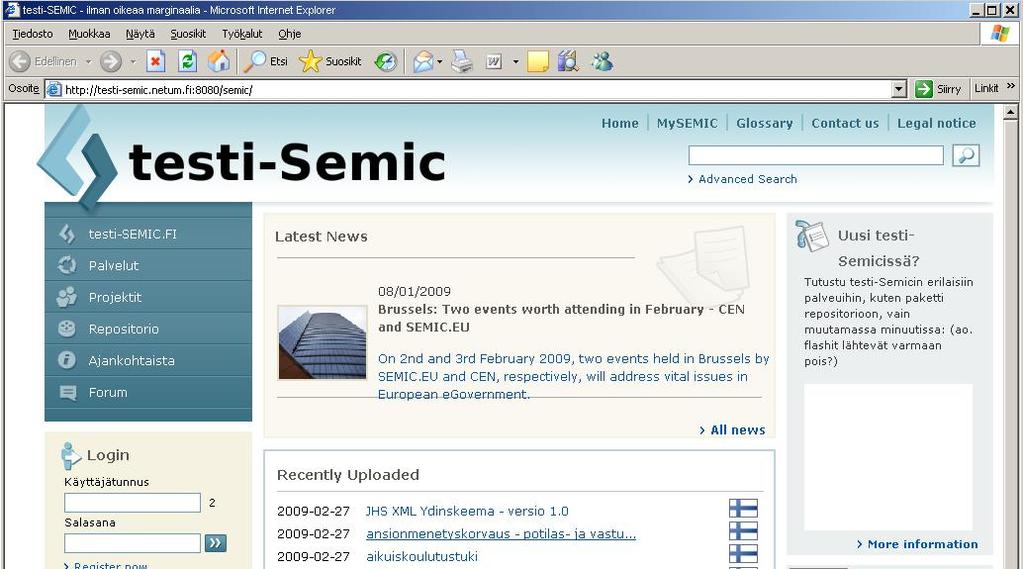Open the Suosikit favorites star button

(330, 61)
